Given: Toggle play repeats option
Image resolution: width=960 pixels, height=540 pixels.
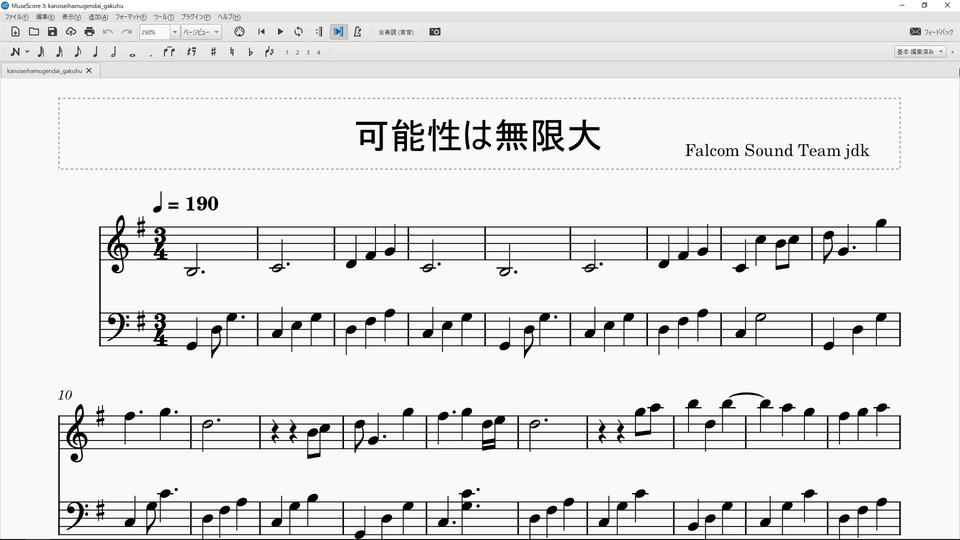Looking at the screenshot, I should coord(319,32).
